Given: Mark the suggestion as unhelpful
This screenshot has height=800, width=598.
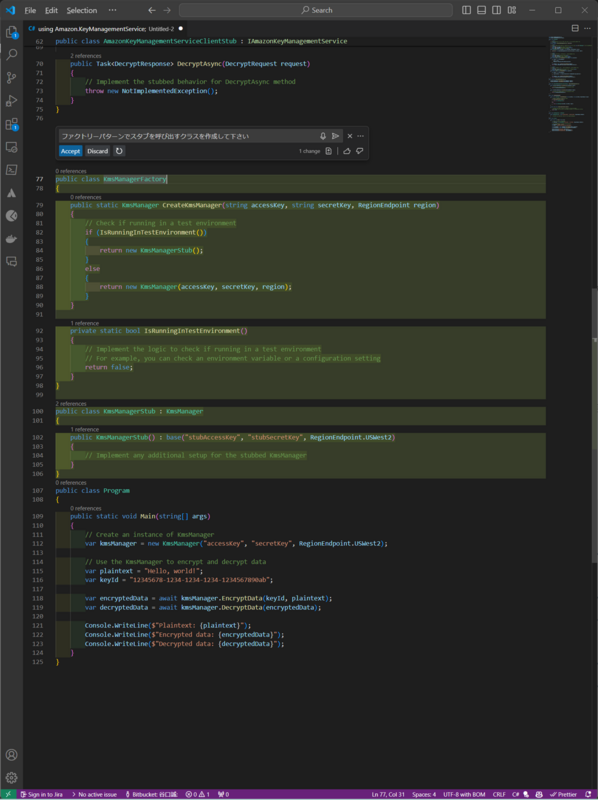Looking at the screenshot, I should [360, 151].
